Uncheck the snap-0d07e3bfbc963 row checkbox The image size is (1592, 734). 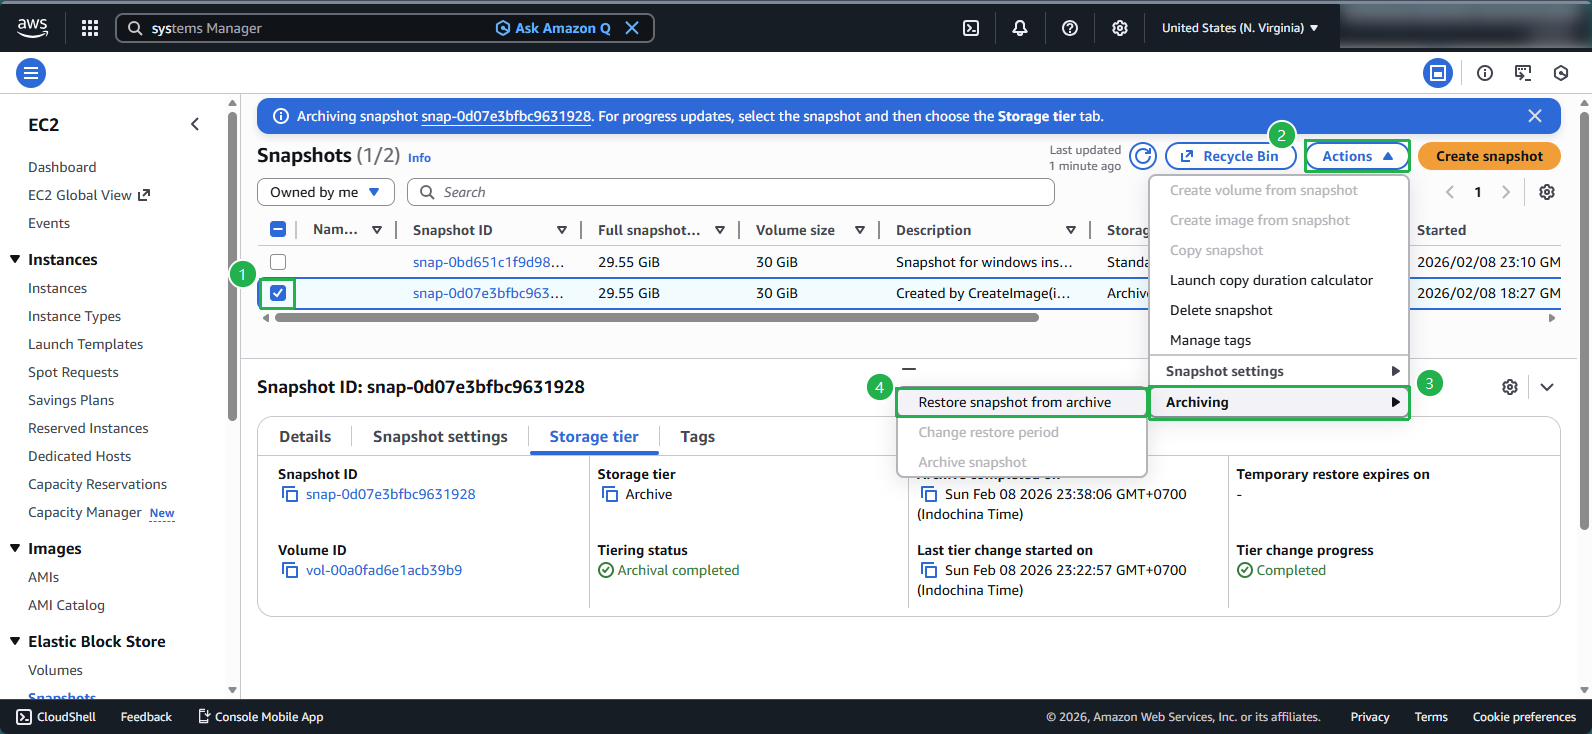[x=278, y=293]
